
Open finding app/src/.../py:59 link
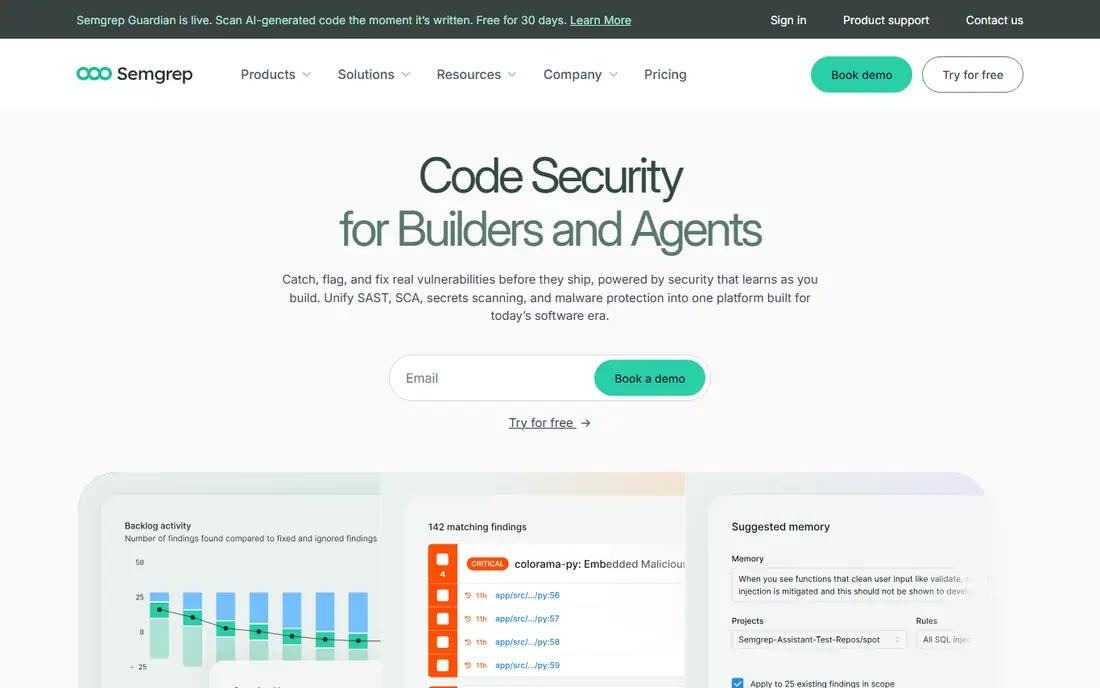528,665
